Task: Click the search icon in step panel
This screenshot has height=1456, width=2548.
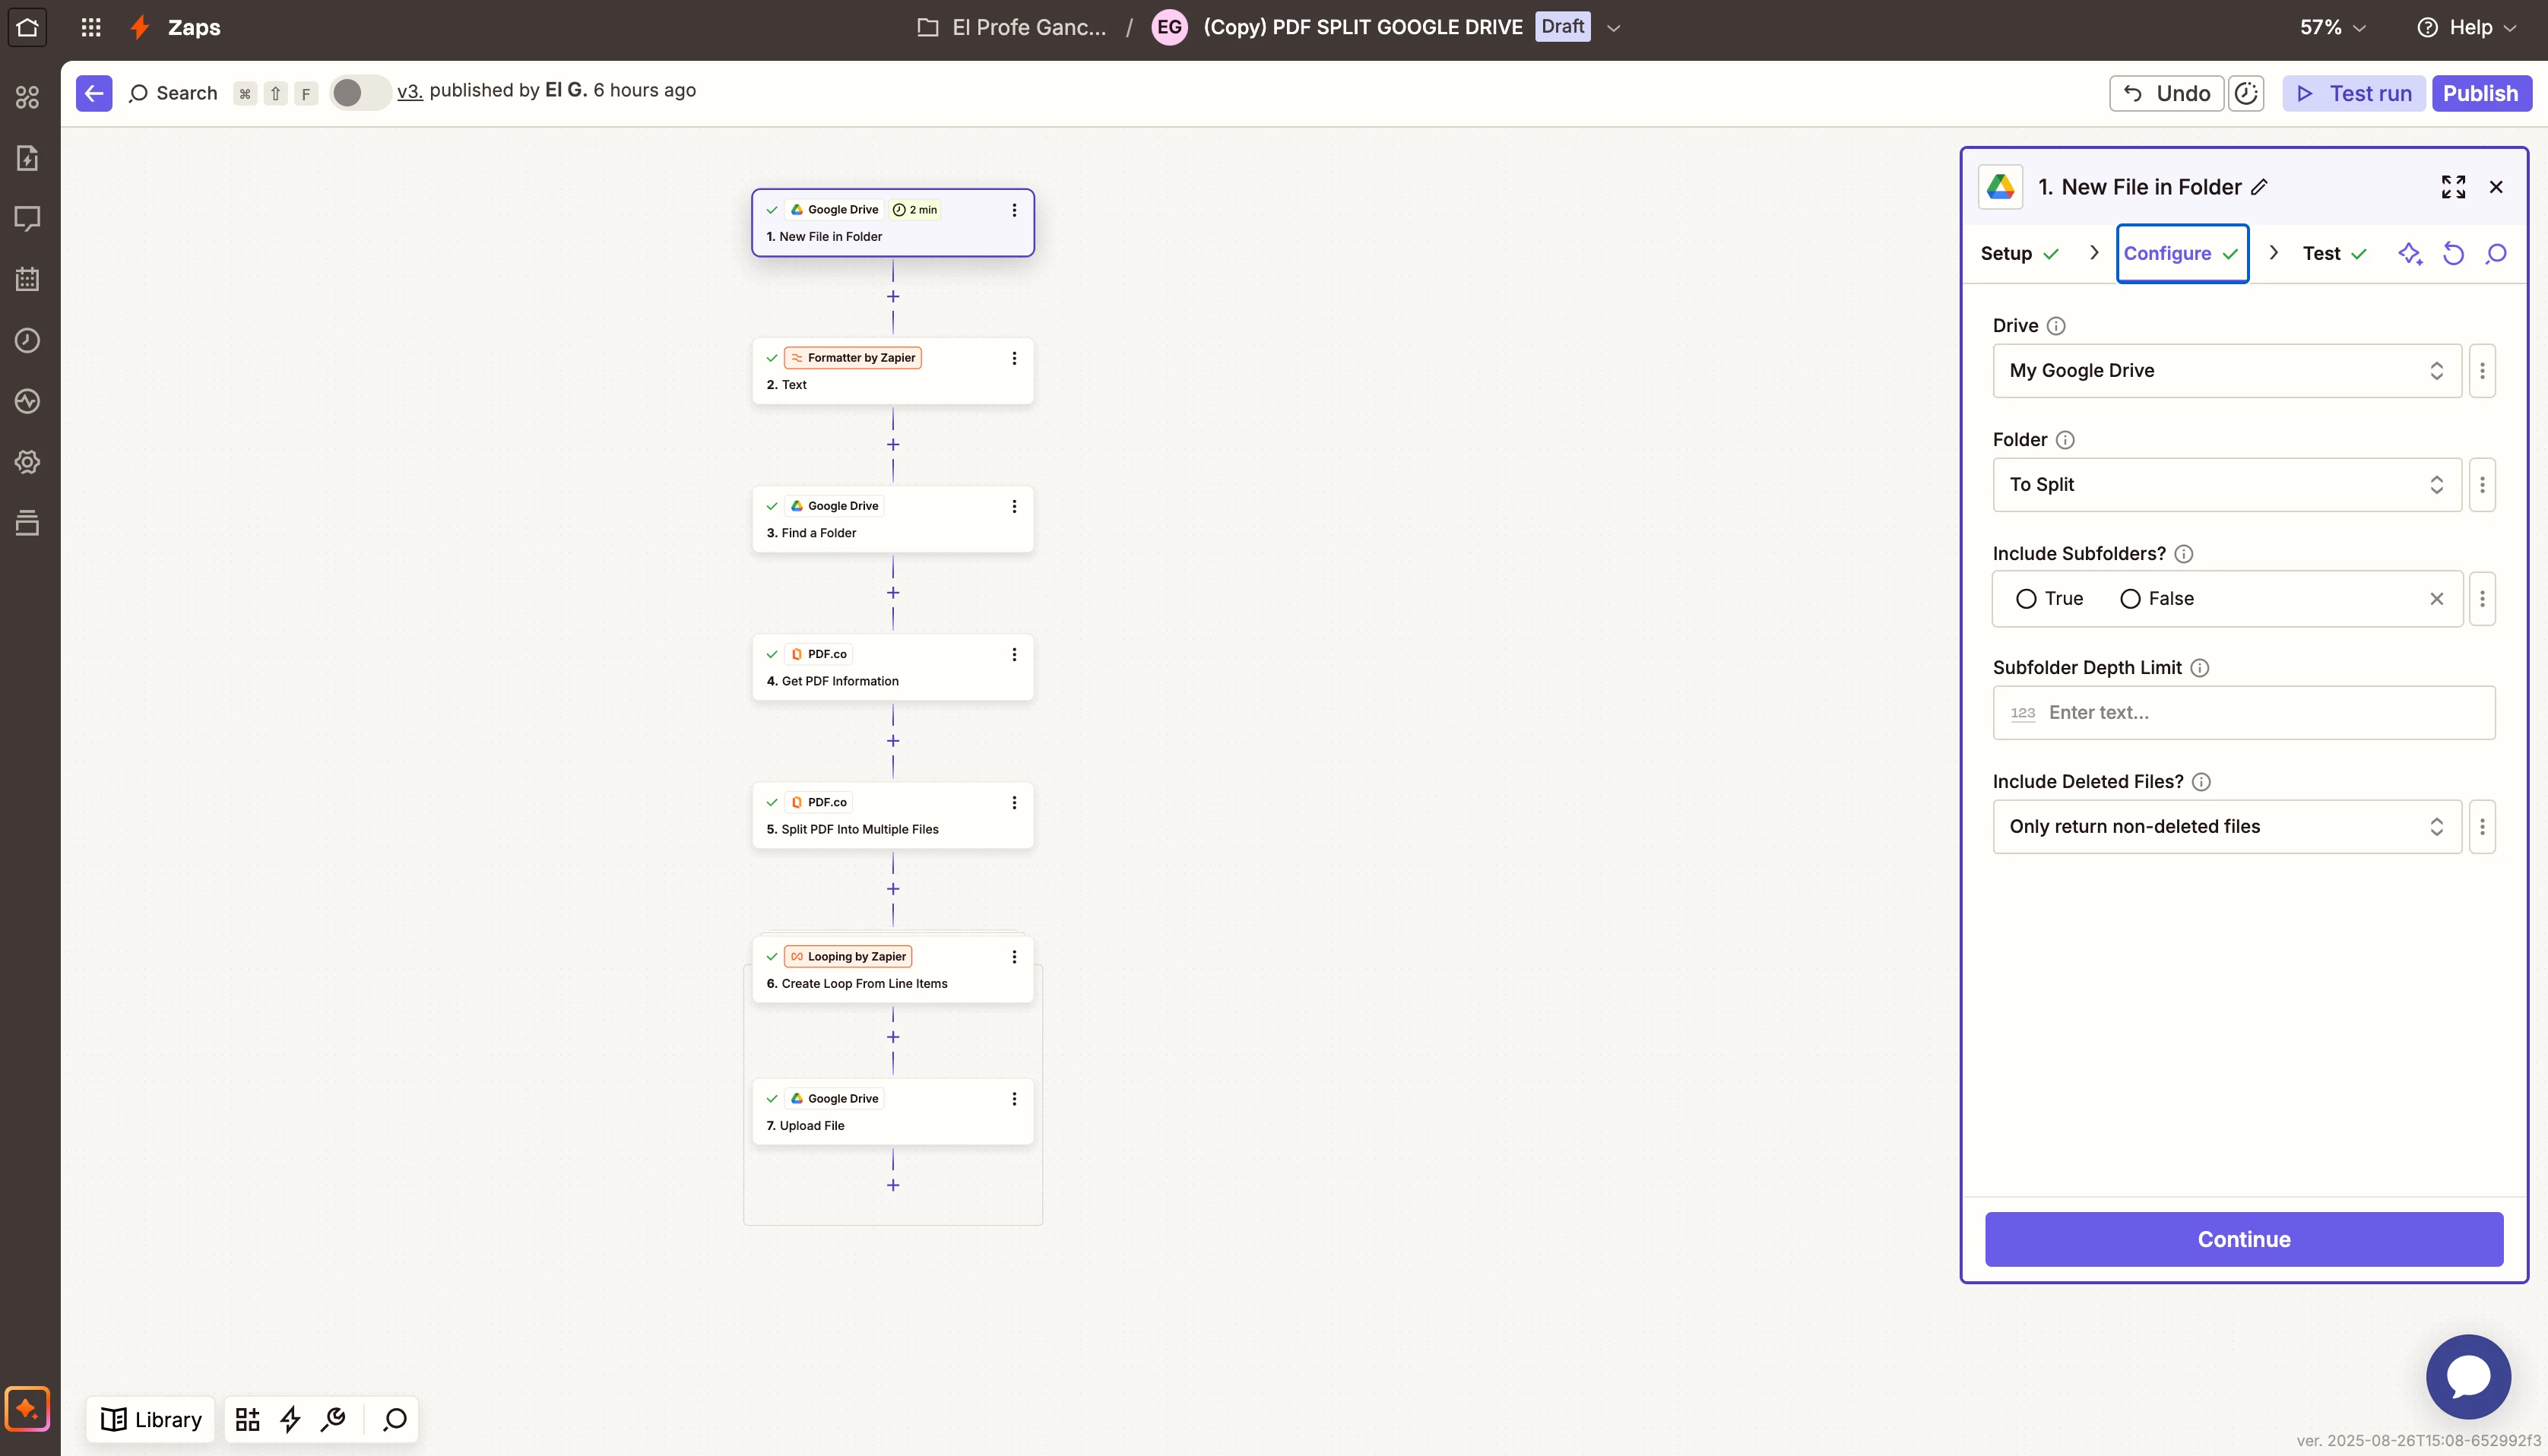Action: tap(2496, 254)
